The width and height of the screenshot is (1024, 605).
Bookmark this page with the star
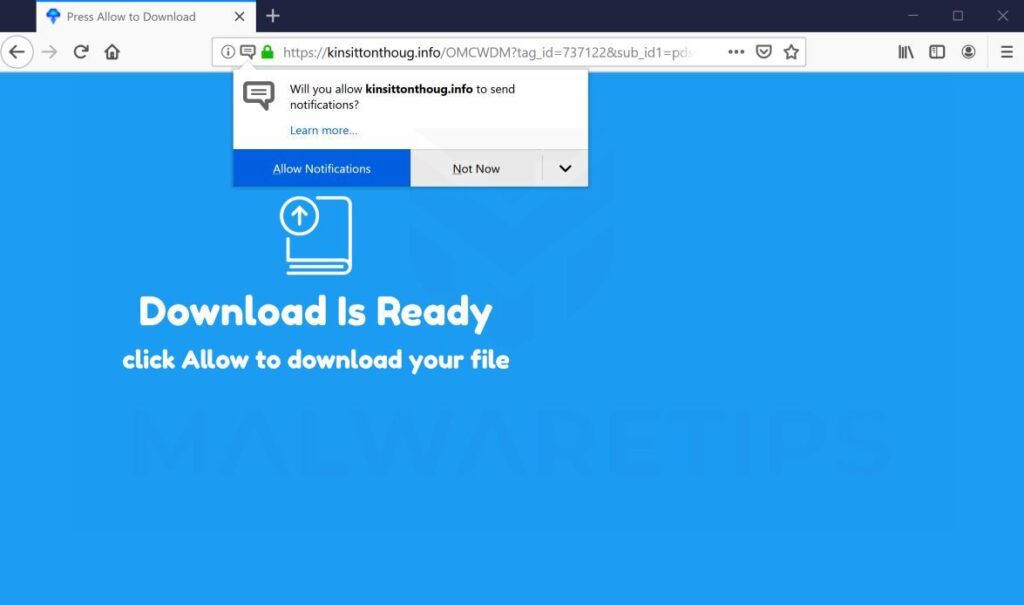click(x=791, y=51)
